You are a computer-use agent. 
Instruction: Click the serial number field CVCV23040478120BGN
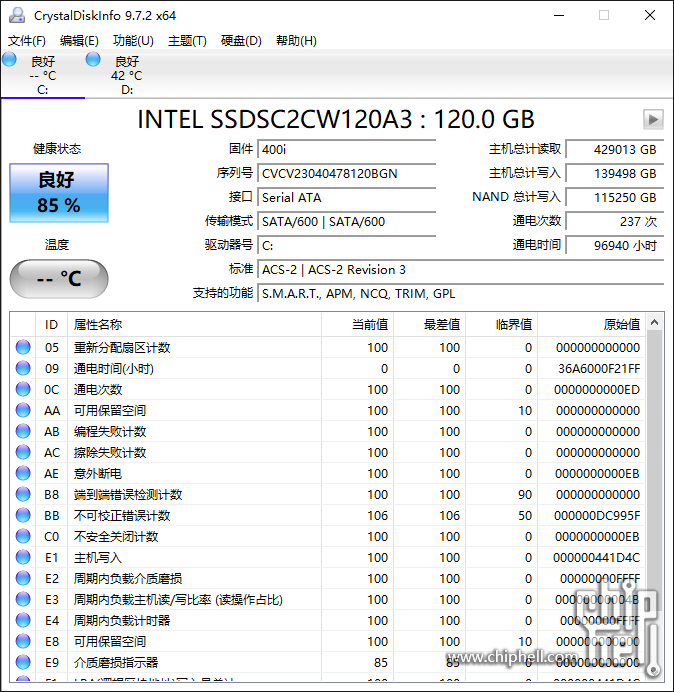pyautogui.click(x=346, y=173)
